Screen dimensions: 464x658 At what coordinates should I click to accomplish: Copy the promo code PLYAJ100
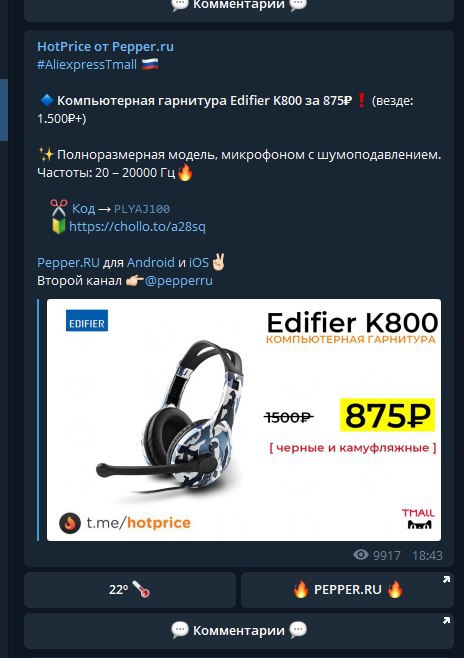click(x=142, y=209)
